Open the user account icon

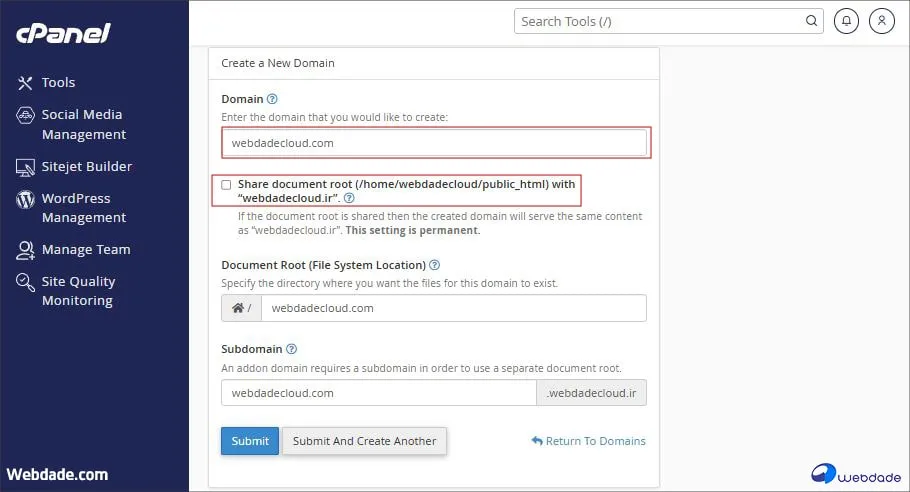(x=881, y=21)
